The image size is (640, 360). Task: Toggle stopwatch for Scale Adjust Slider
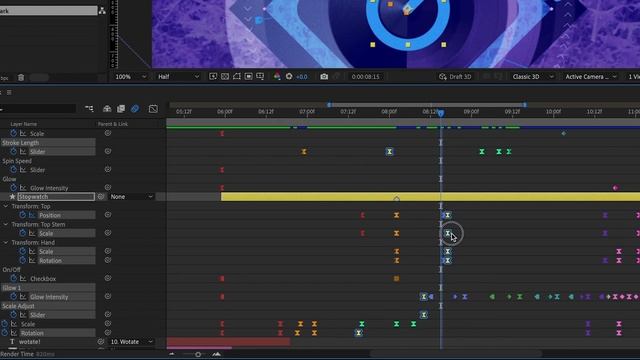[13, 315]
